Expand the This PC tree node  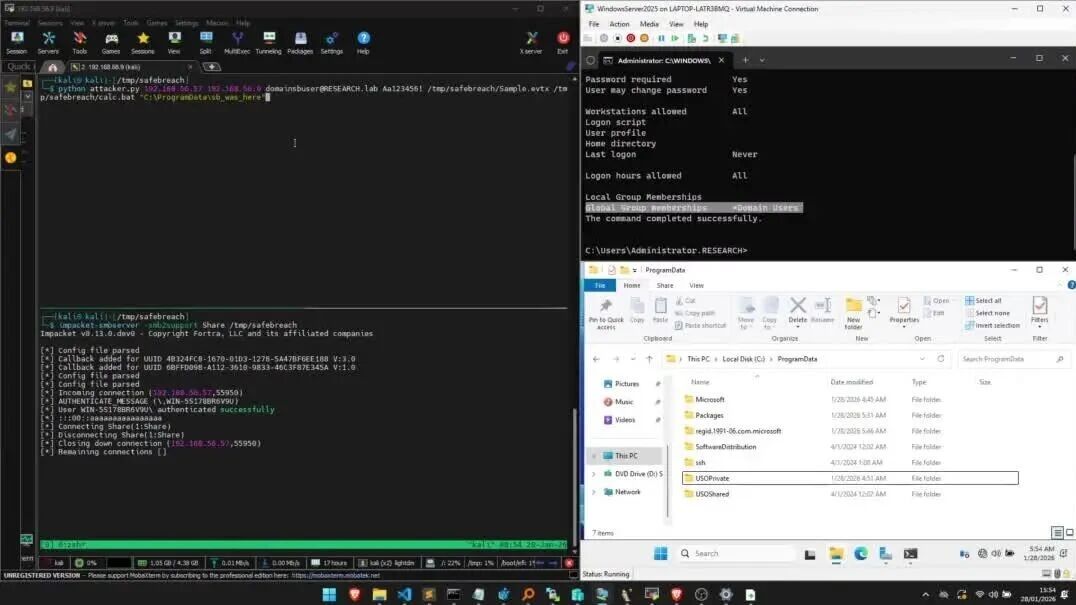point(594,455)
